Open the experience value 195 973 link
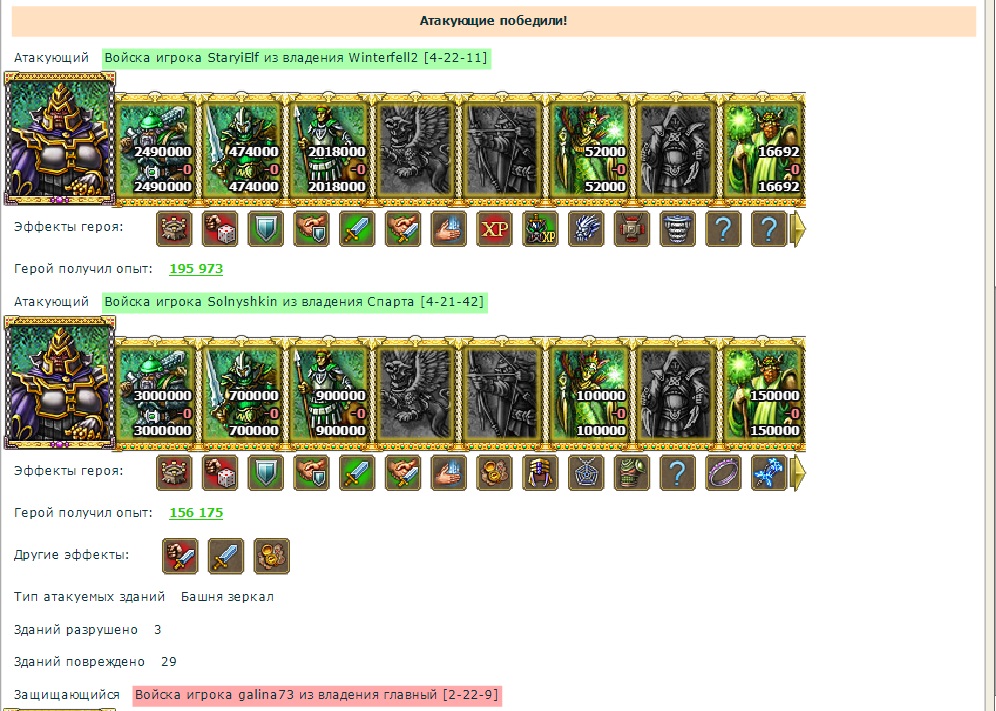The width and height of the screenshot is (996, 711). [196, 269]
